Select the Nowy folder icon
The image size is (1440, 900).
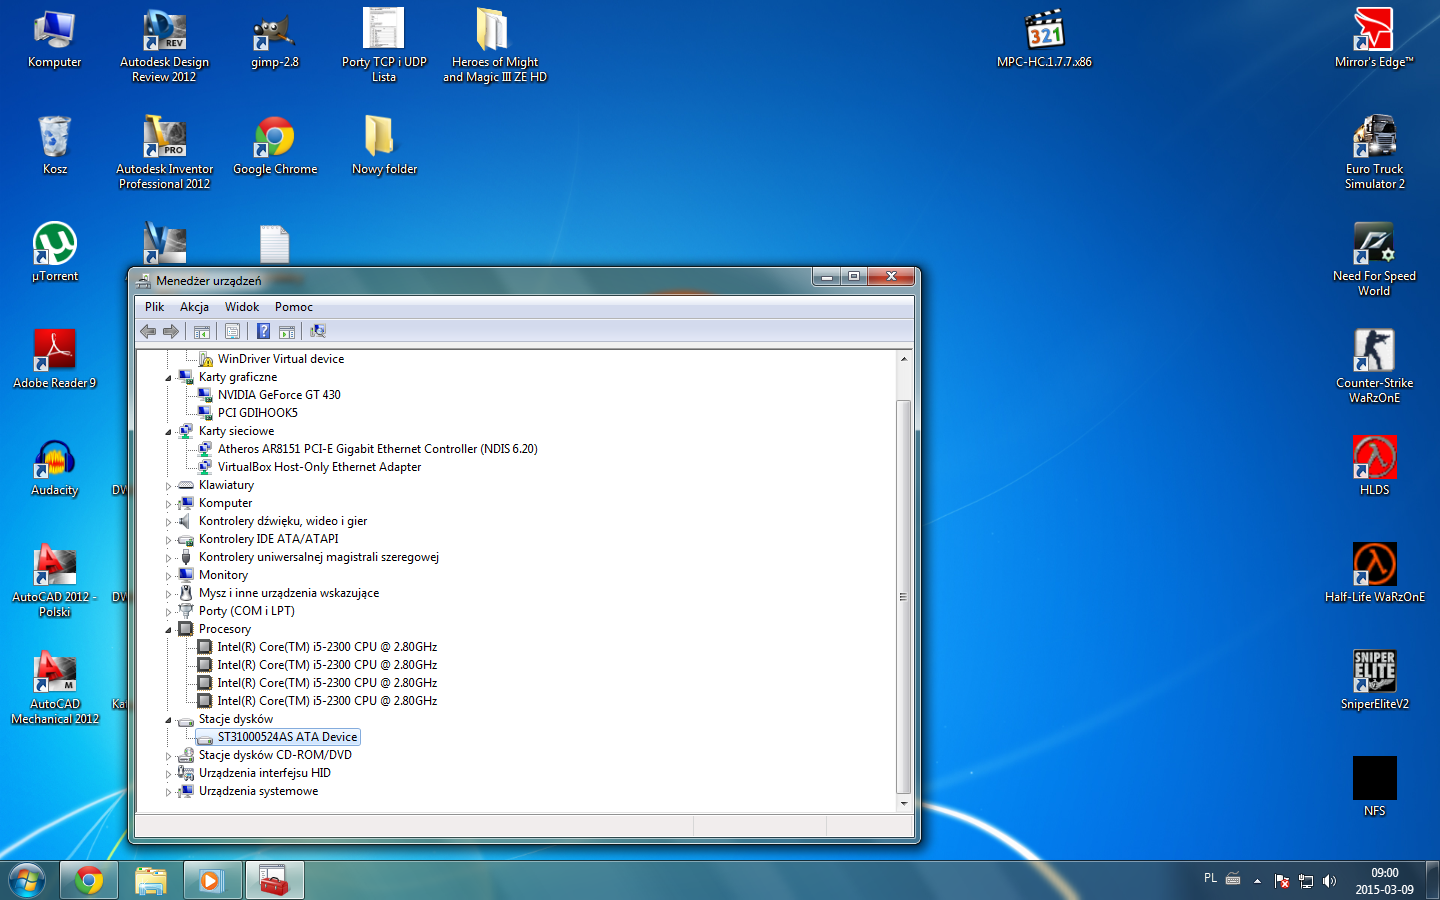(x=384, y=146)
